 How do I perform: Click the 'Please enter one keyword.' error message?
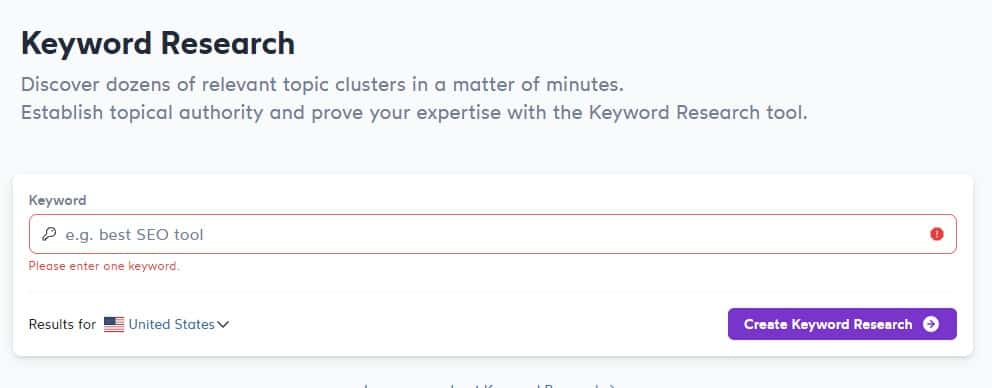104,266
